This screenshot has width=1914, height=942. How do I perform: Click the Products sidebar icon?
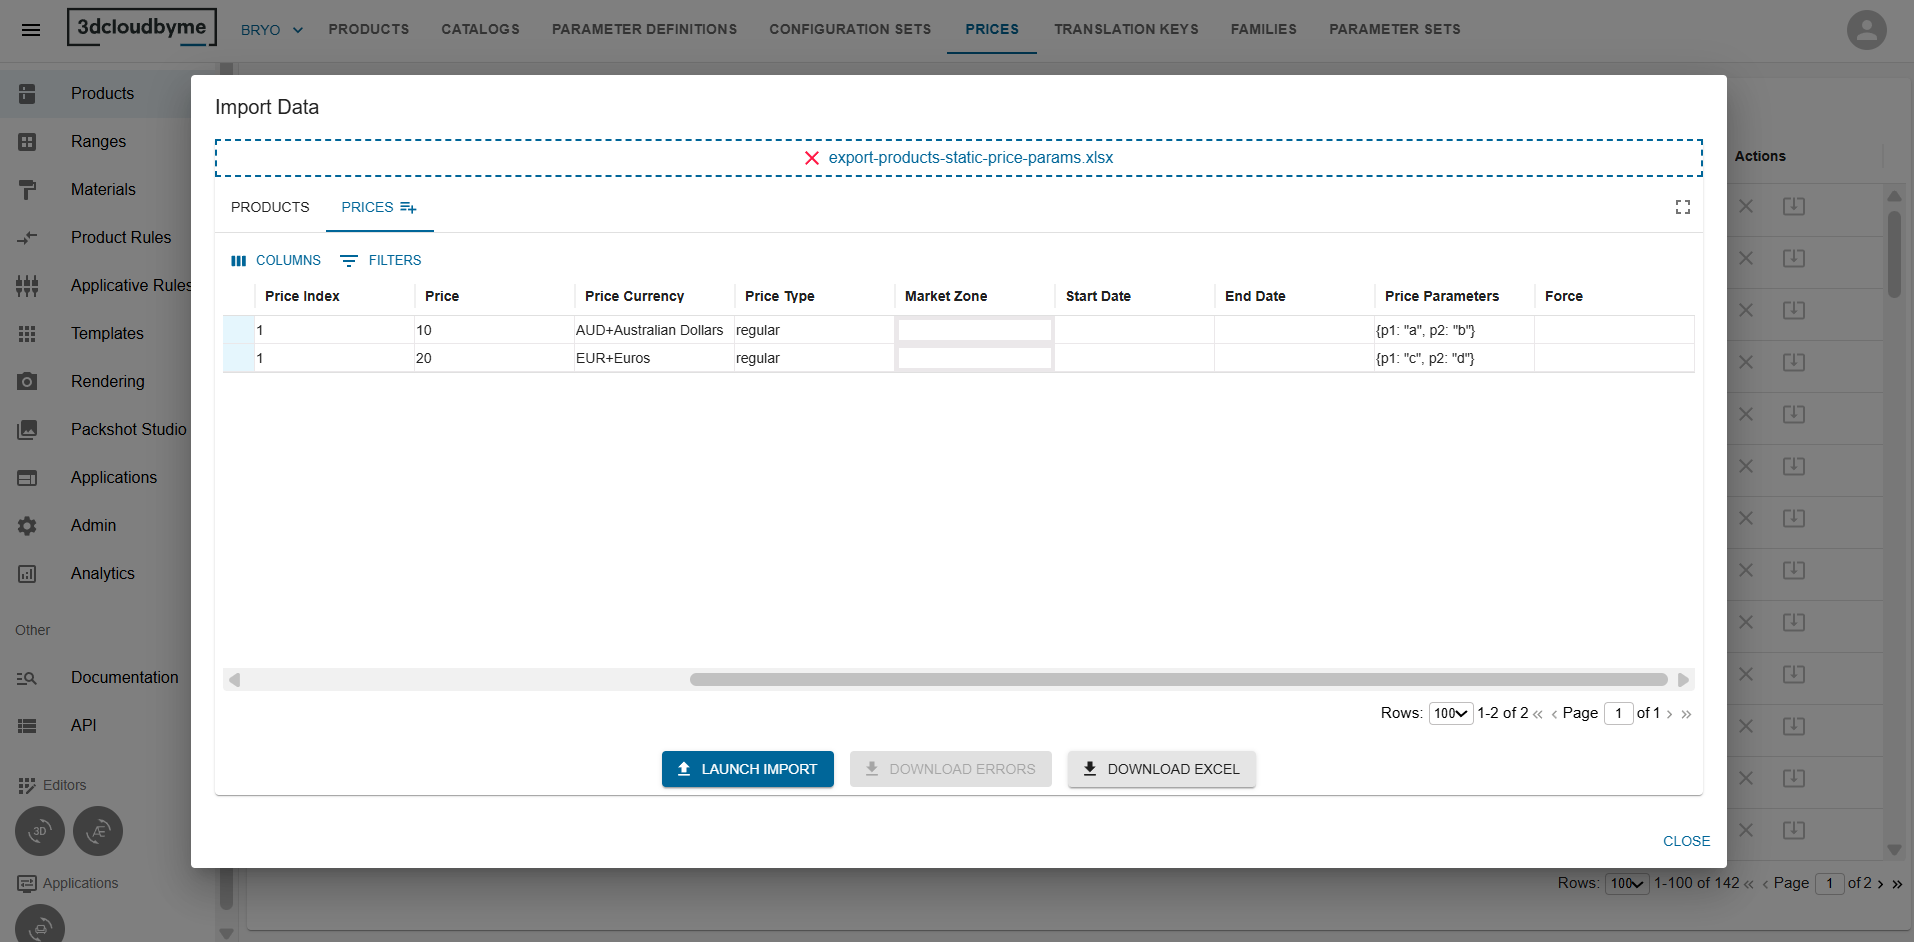[x=27, y=94]
